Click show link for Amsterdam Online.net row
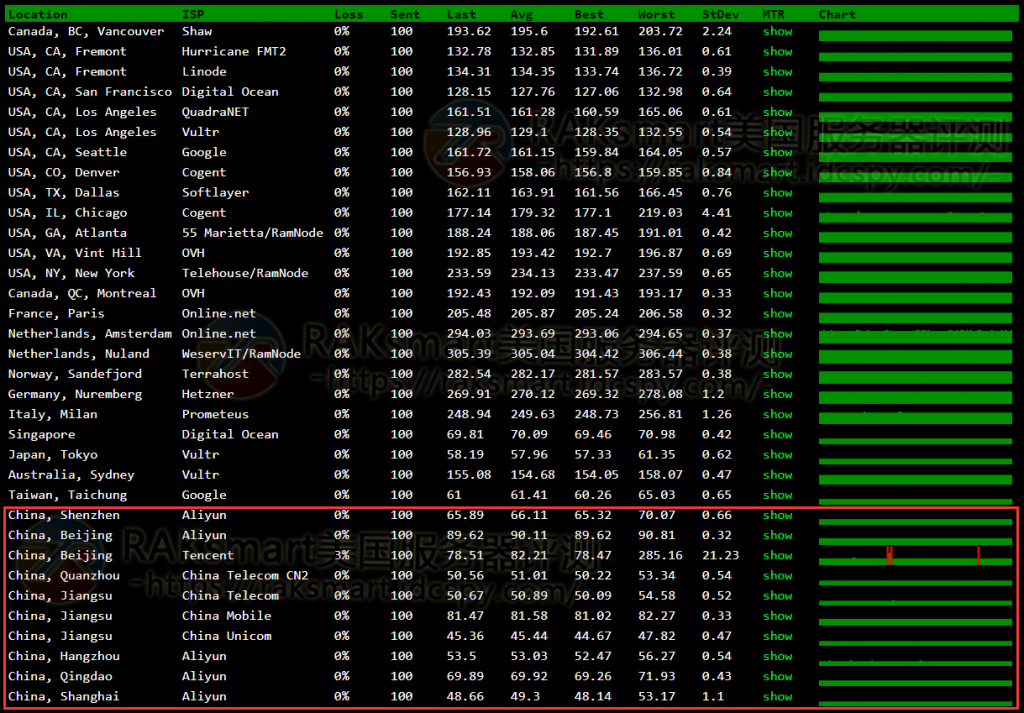Image resolution: width=1024 pixels, height=713 pixels. 777,334
